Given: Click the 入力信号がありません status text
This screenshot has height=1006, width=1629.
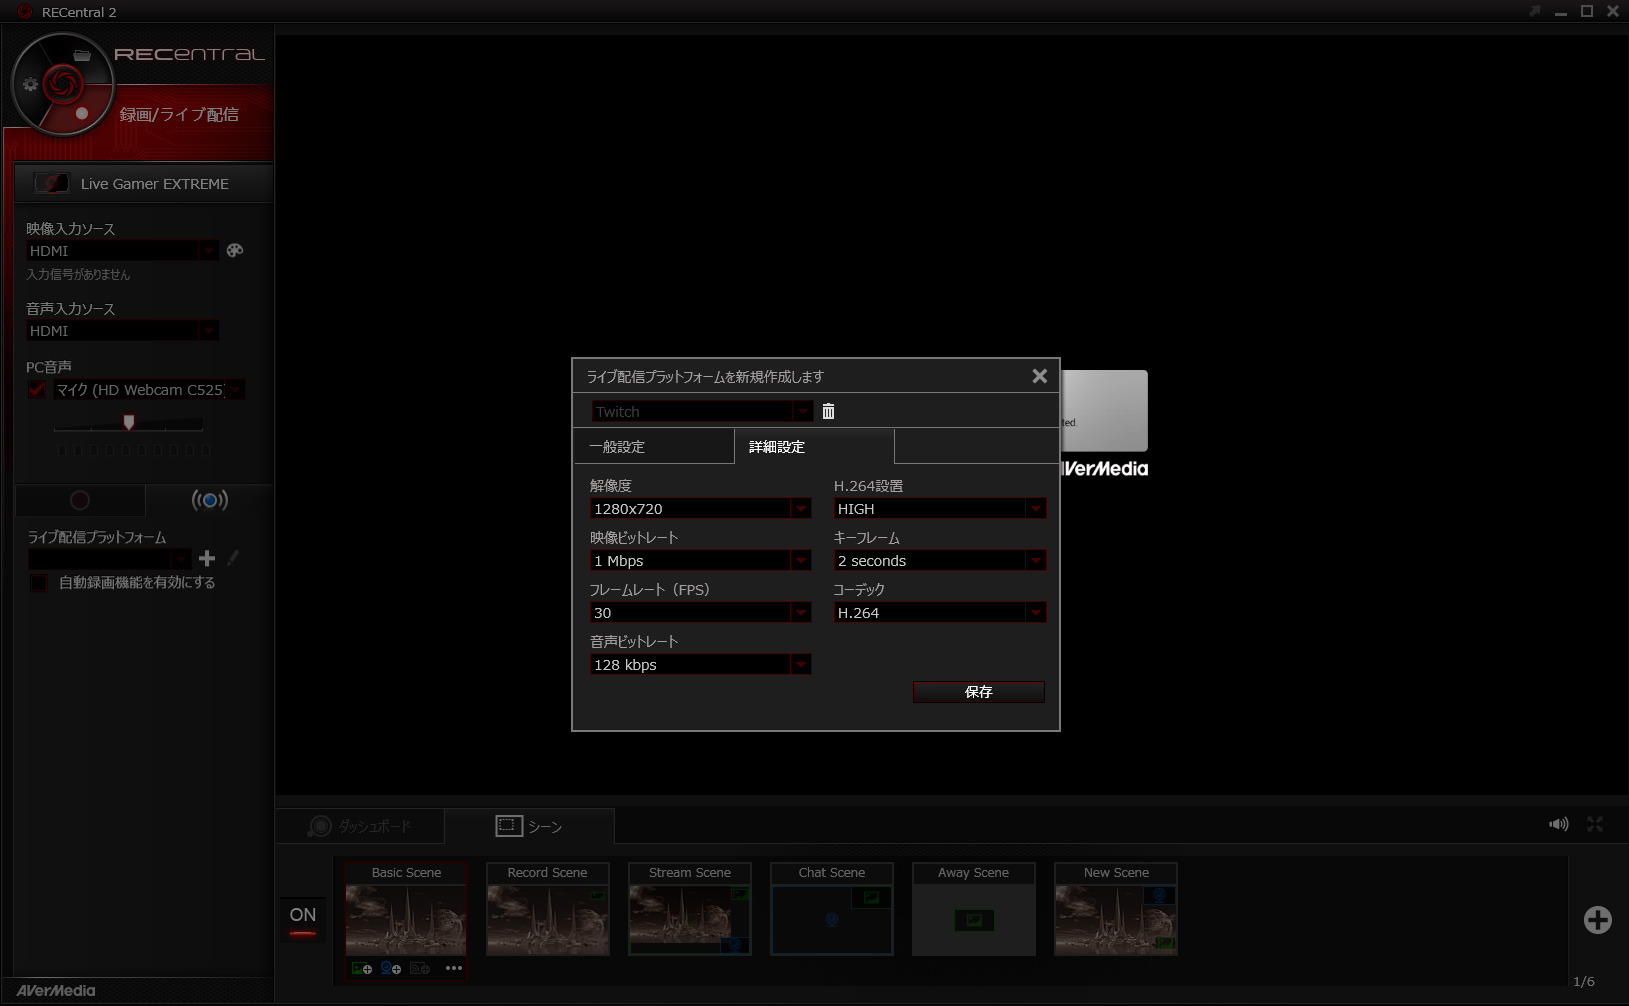Looking at the screenshot, I should pyautogui.click(x=78, y=275).
